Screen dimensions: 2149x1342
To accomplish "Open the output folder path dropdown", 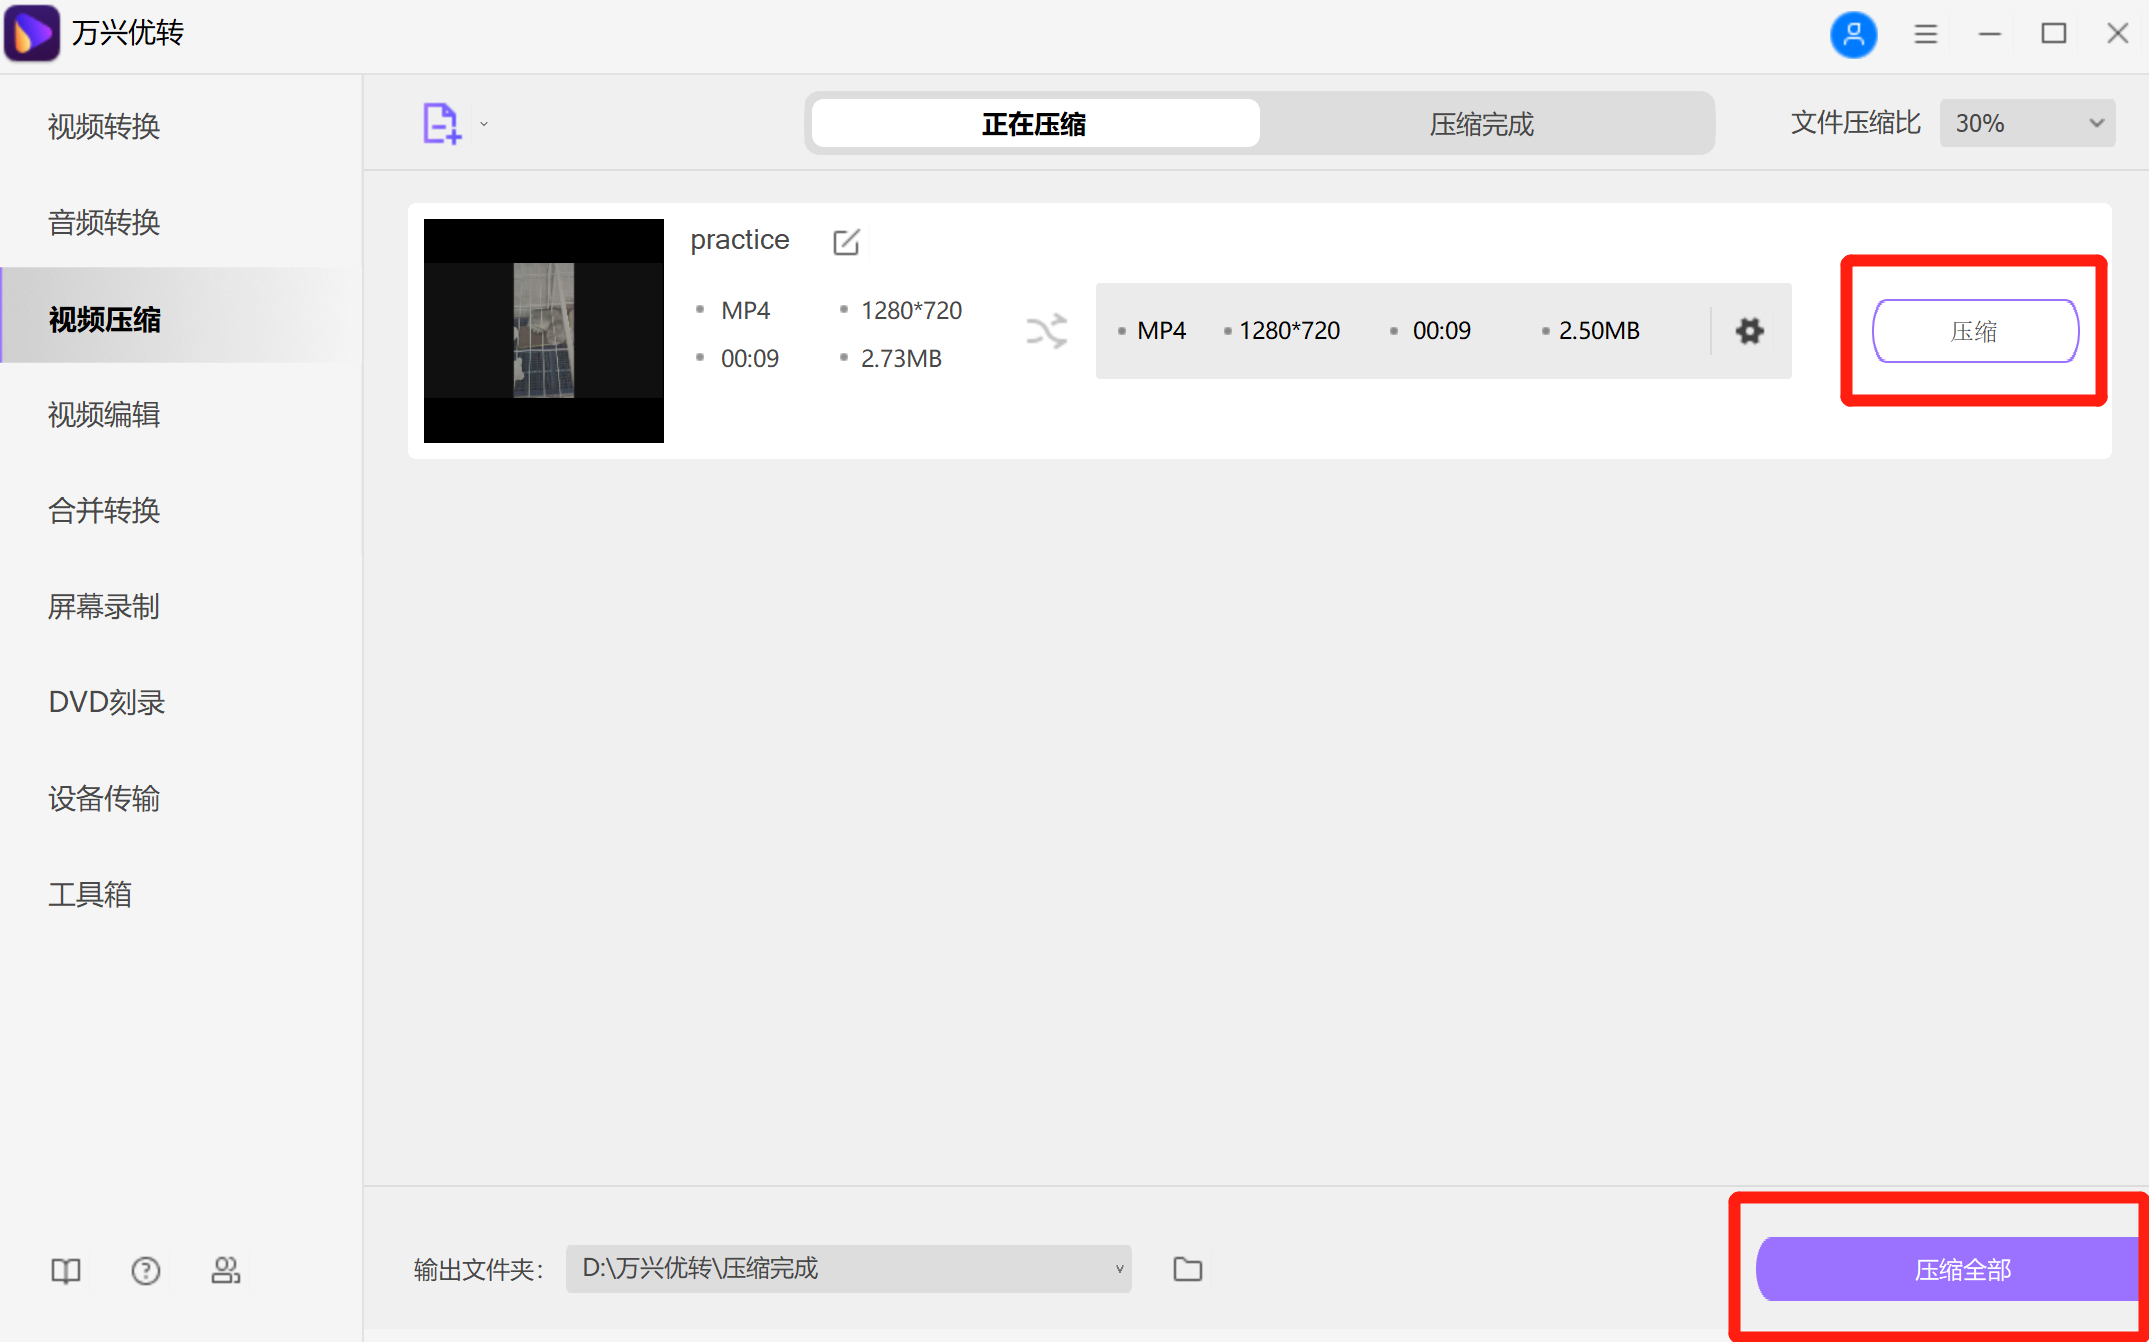I will click(1117, 1268).
